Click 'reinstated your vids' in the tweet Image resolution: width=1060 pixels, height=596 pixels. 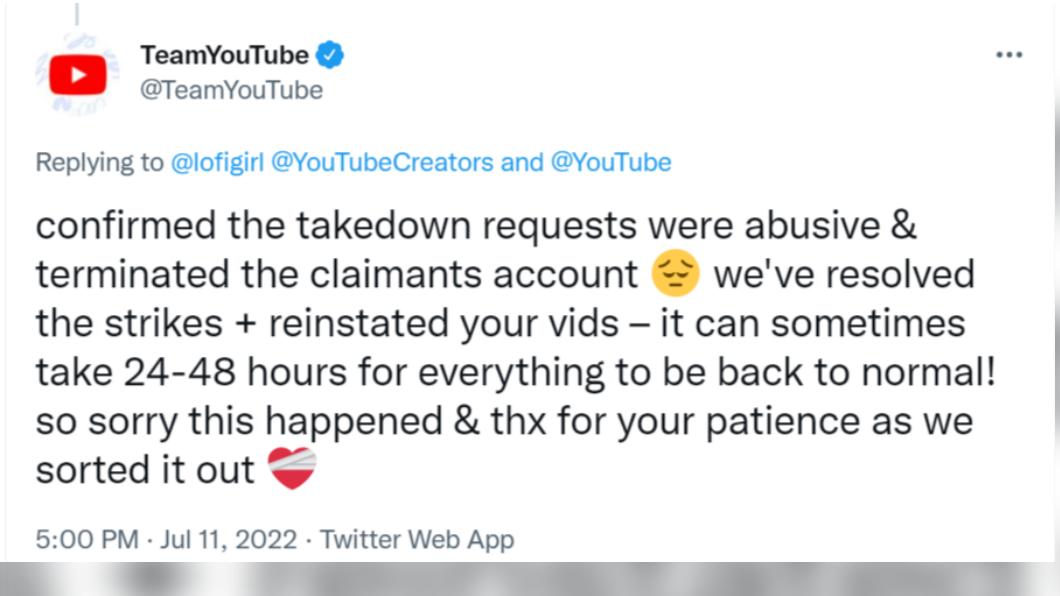pos(443,323)
